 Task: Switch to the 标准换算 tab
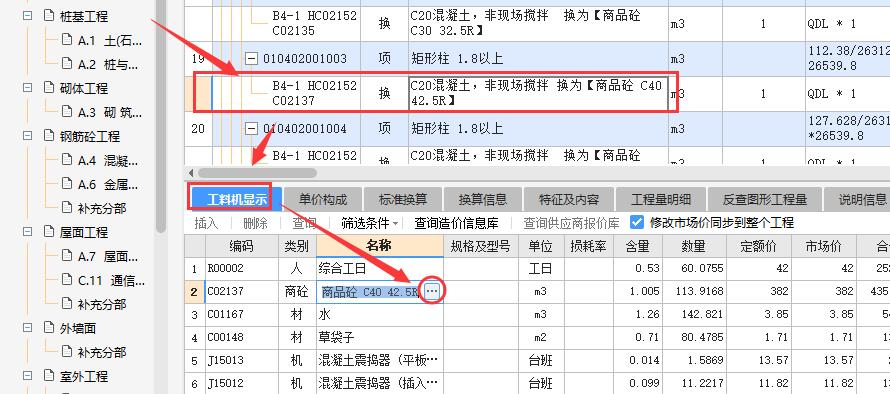(x=402, y=199)
